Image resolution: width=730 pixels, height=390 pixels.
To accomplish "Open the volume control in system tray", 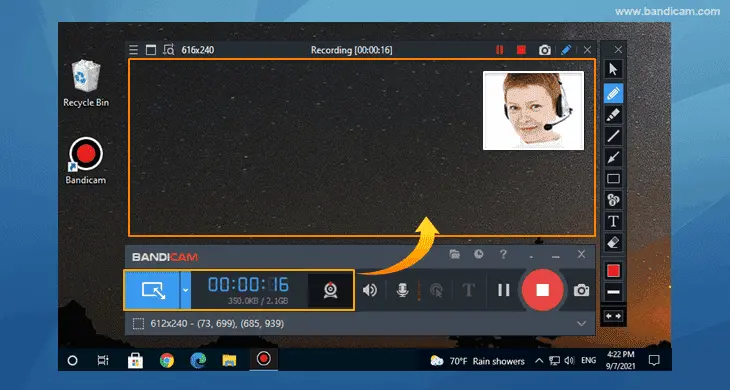I will click(x=569, y=361).
